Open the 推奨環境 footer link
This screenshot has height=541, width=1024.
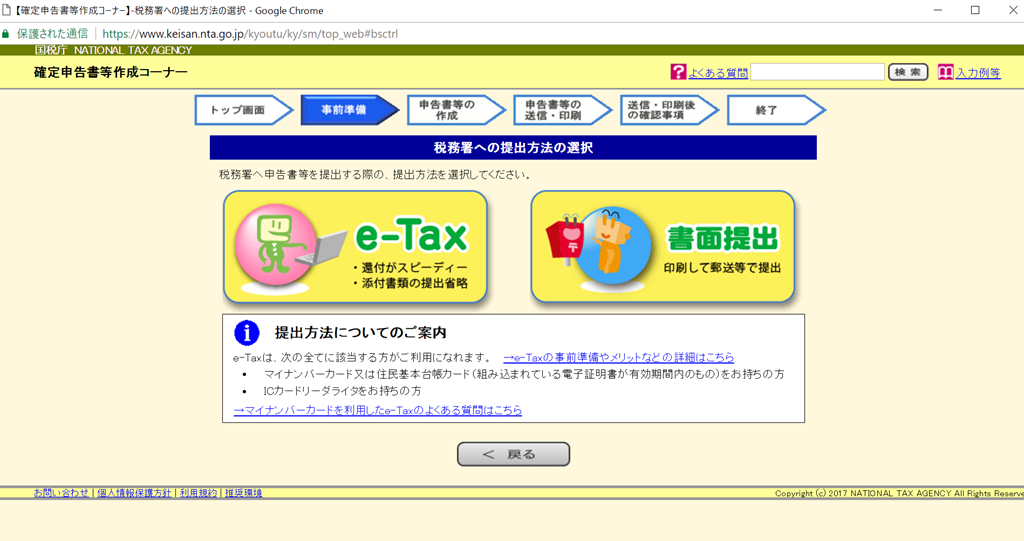[x=243, y=494]
